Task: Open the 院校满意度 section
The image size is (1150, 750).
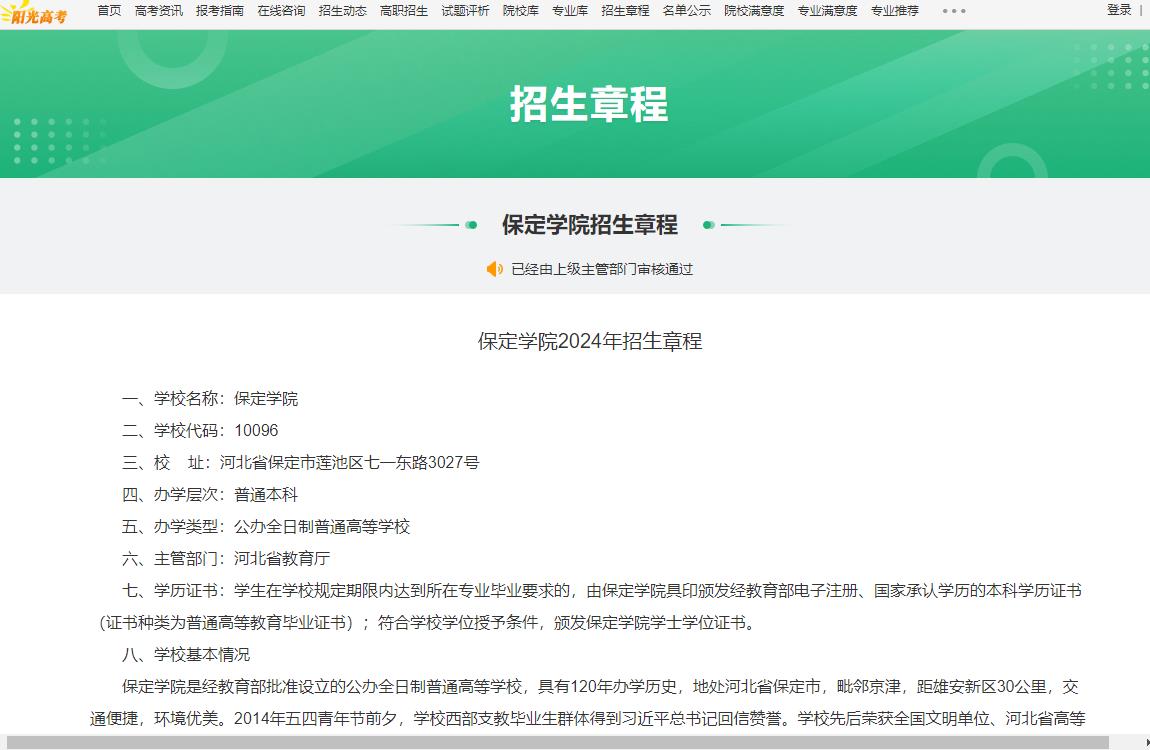Action: [753, 11]
